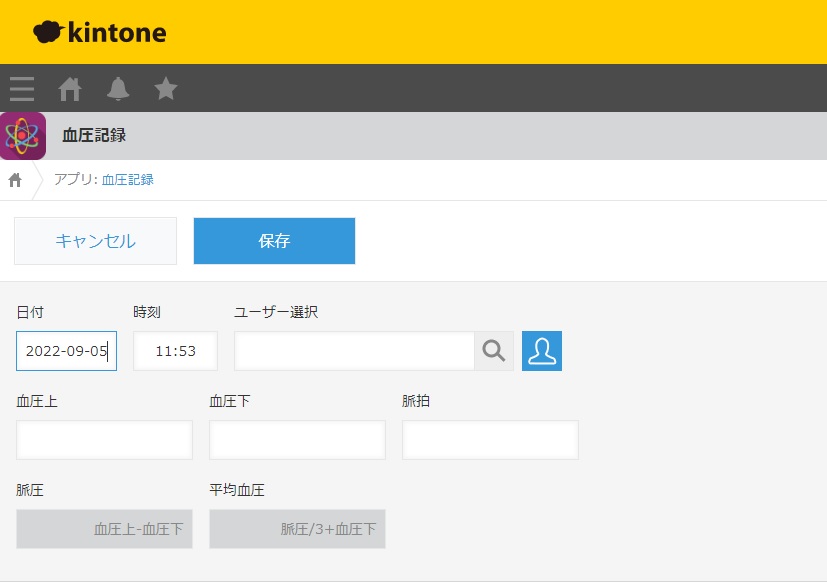The width and height of the screenshot is (827, 582).
Task: Click into the 血圧下 input field
Action: click(297, 440)
